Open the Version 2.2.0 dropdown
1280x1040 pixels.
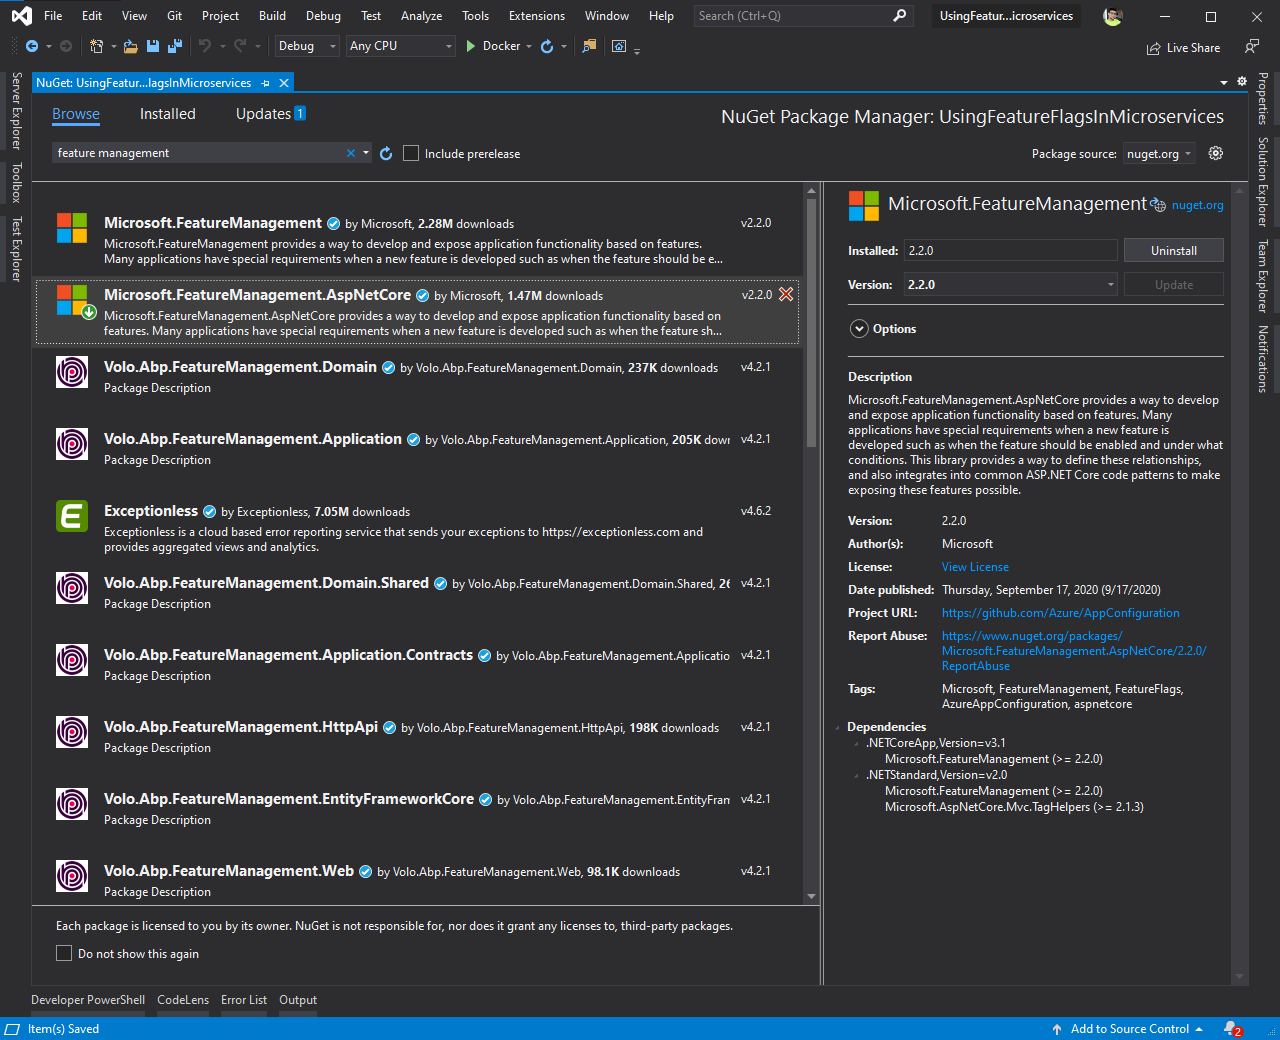(1011, 285)
